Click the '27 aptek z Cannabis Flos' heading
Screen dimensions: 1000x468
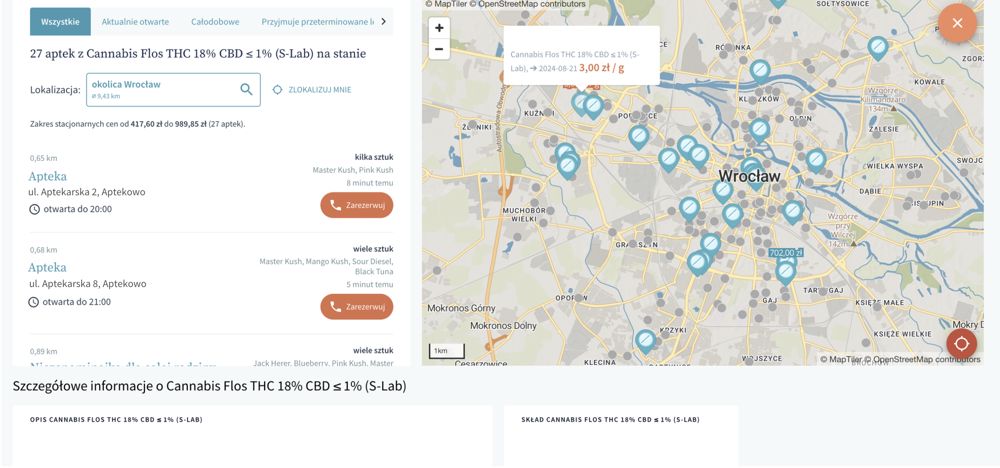198,54
